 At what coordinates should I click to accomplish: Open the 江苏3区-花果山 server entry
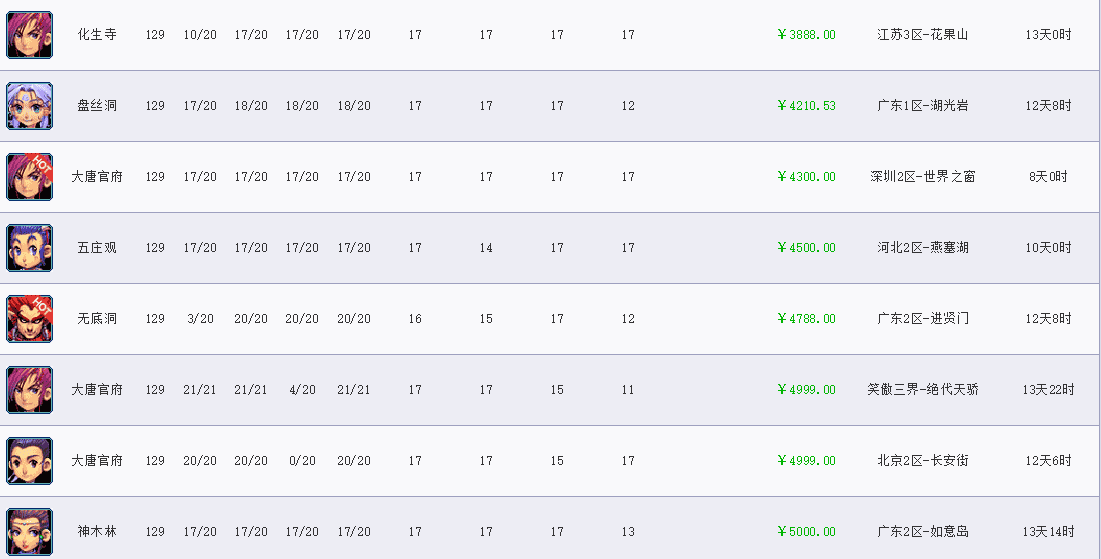(x=923, y=34)
